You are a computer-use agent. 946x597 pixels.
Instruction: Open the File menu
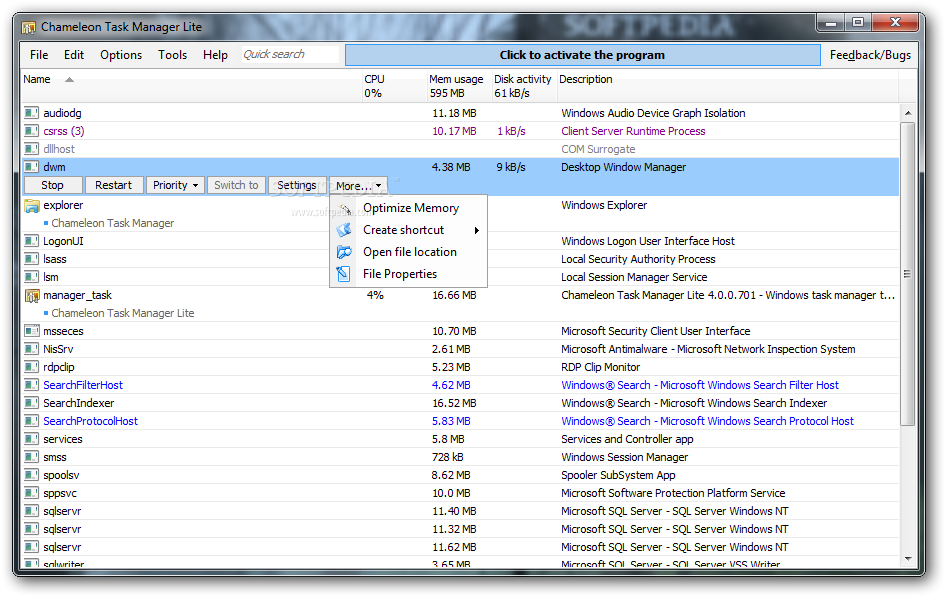[x=39, y=55]
